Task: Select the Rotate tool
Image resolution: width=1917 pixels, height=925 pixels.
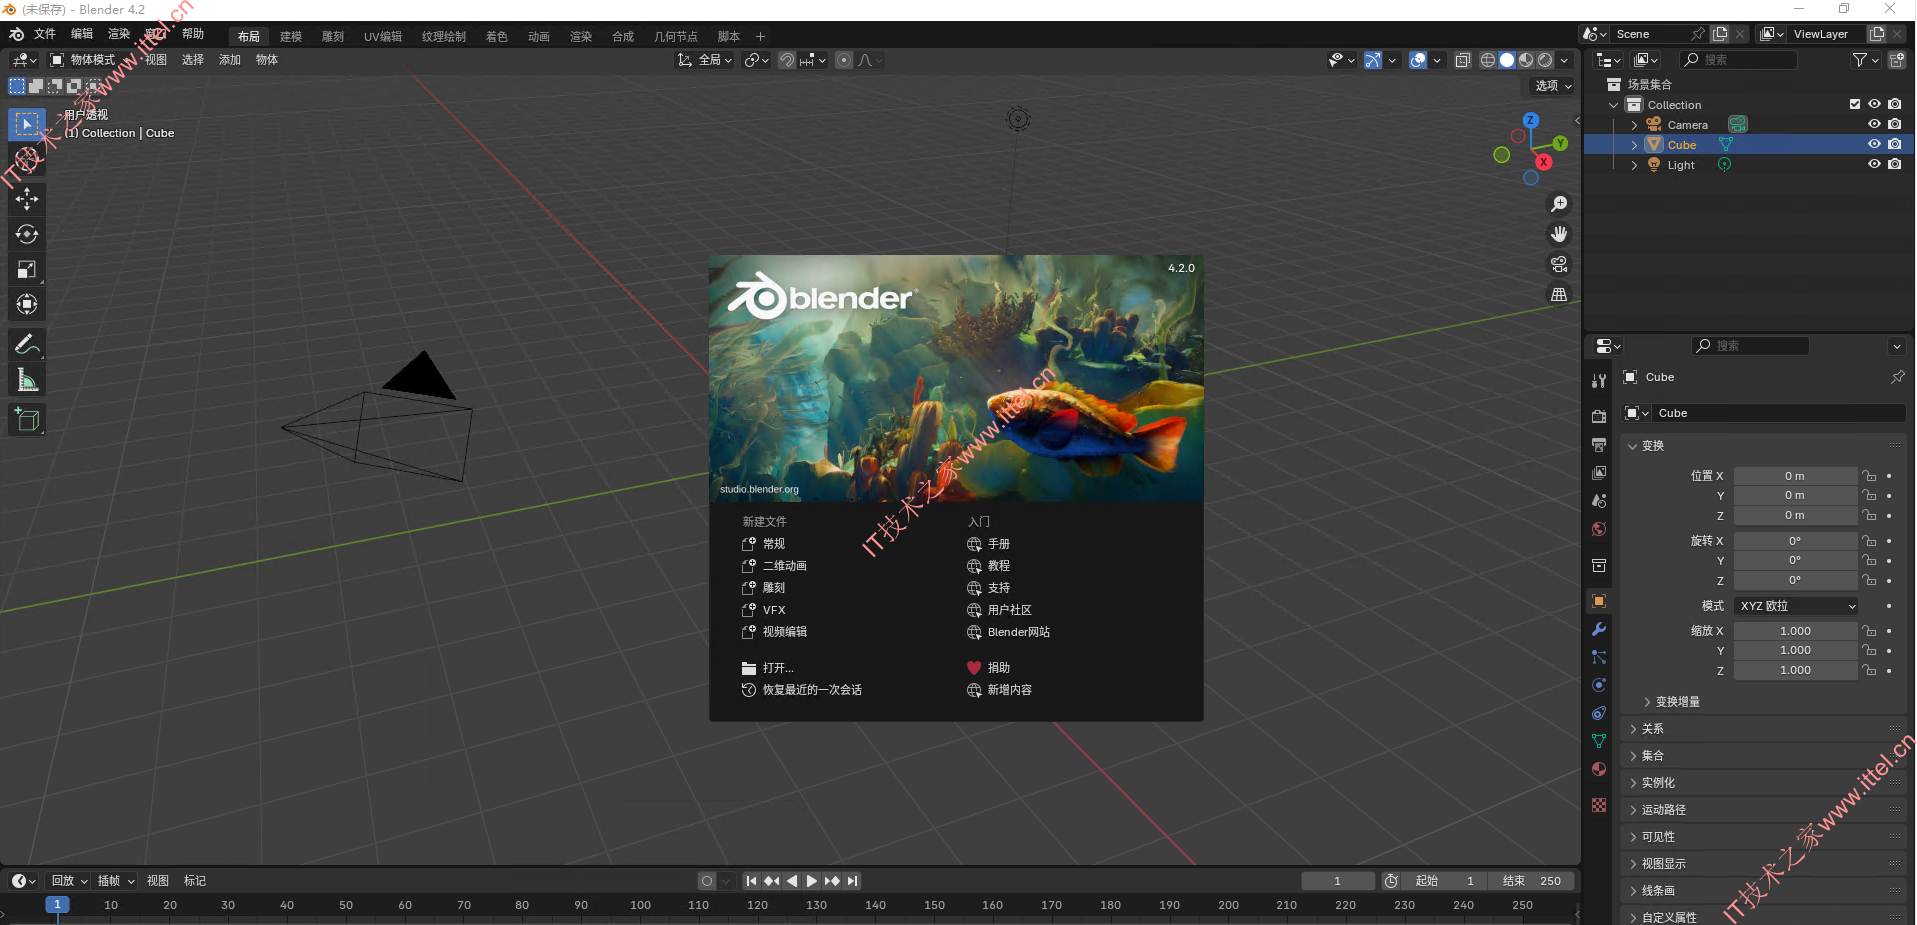Action: [x=27, y=234]
